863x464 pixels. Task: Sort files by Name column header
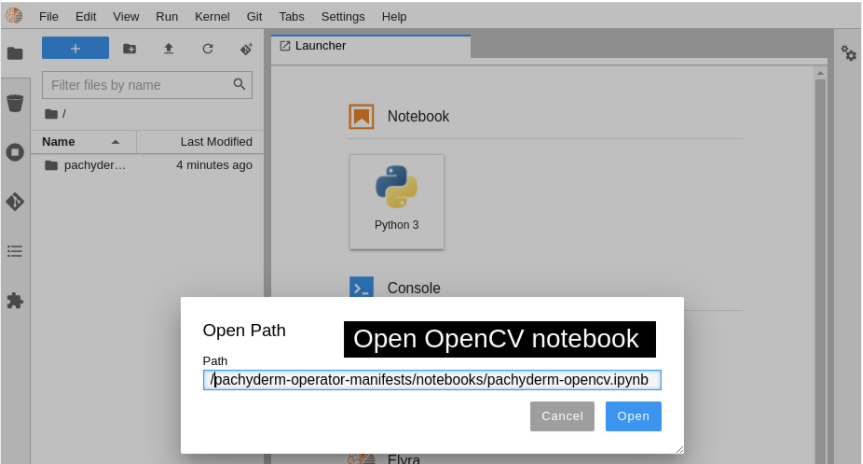click(59, 142)
